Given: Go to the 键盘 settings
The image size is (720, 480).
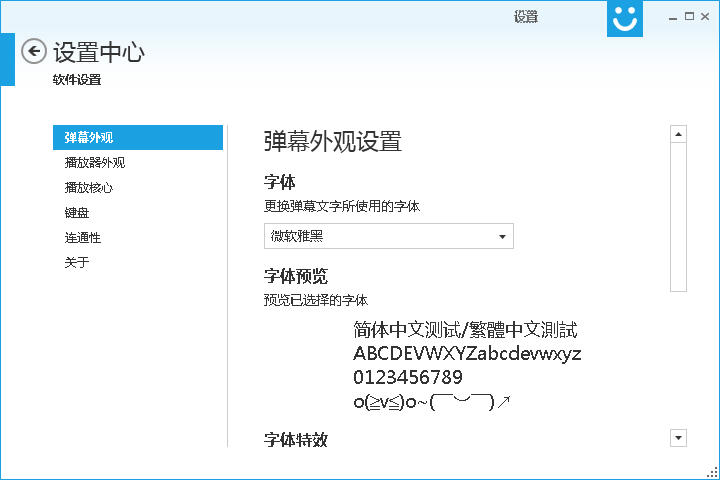Looking at the screenshot, I should coord(77,212).
